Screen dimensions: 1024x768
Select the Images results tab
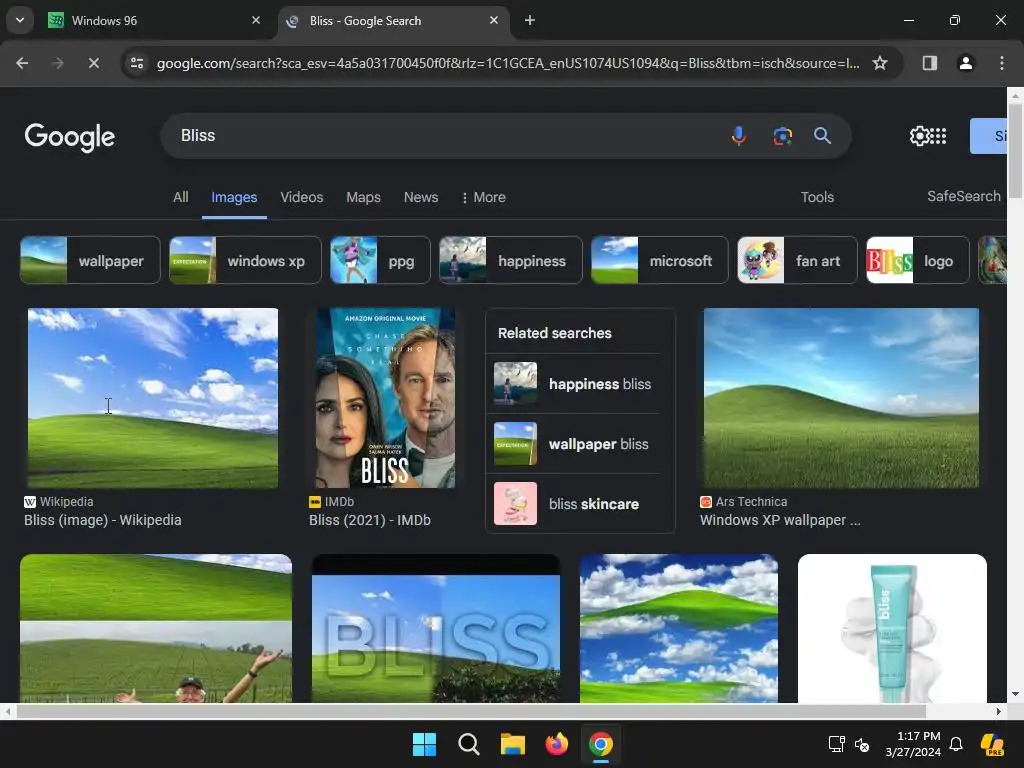(234, 197)
